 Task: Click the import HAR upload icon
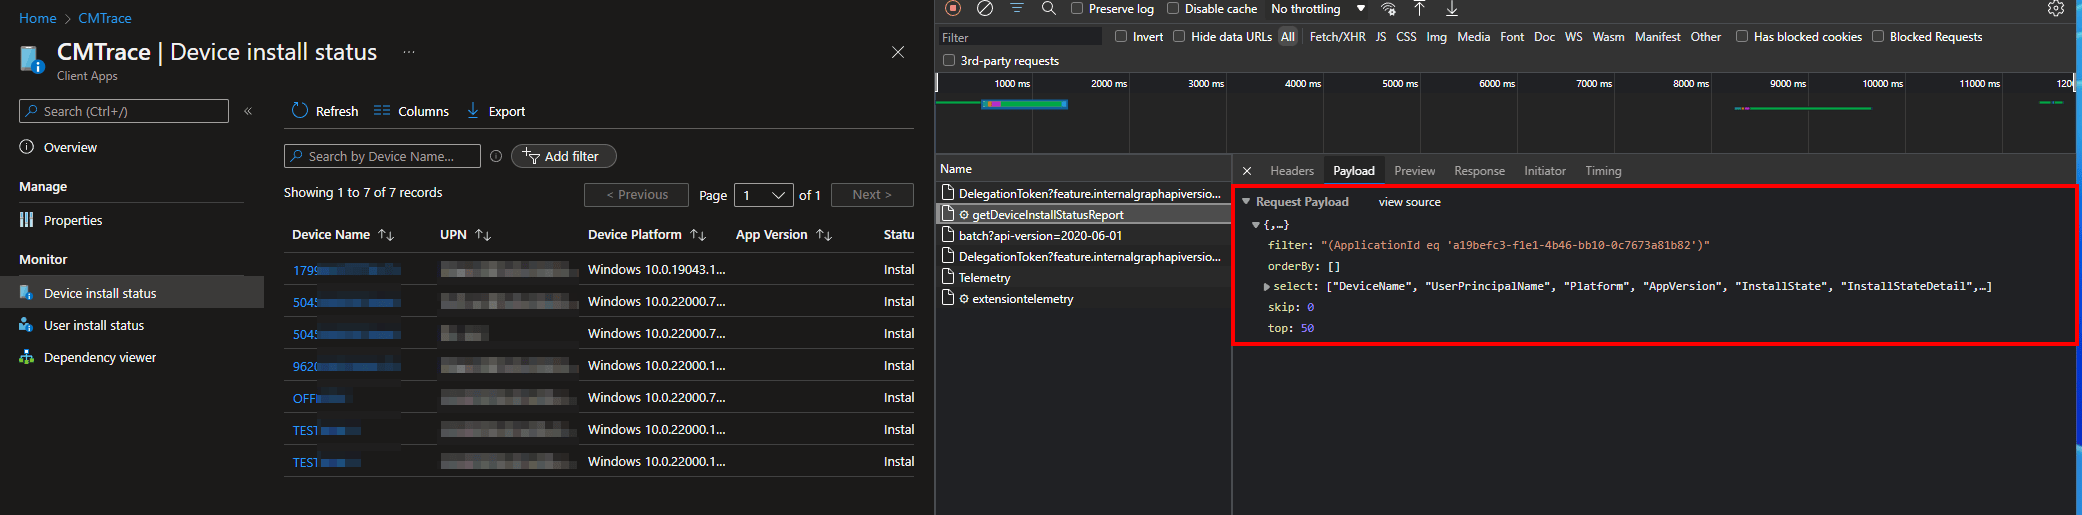pyautogui.click(x=1419, y=8)
